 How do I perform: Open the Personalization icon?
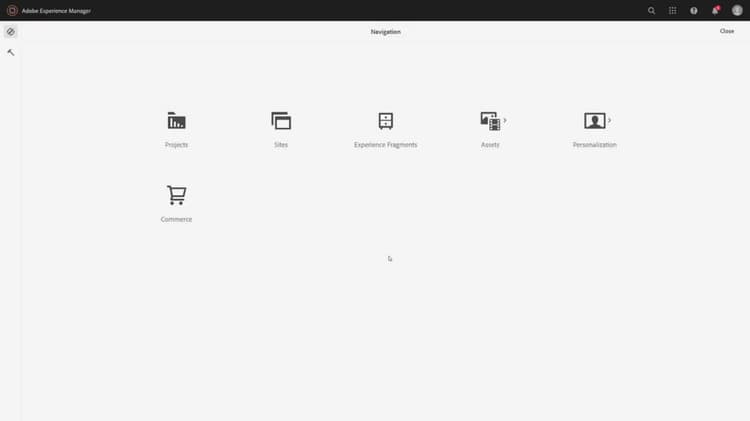[x=595, y=121]
